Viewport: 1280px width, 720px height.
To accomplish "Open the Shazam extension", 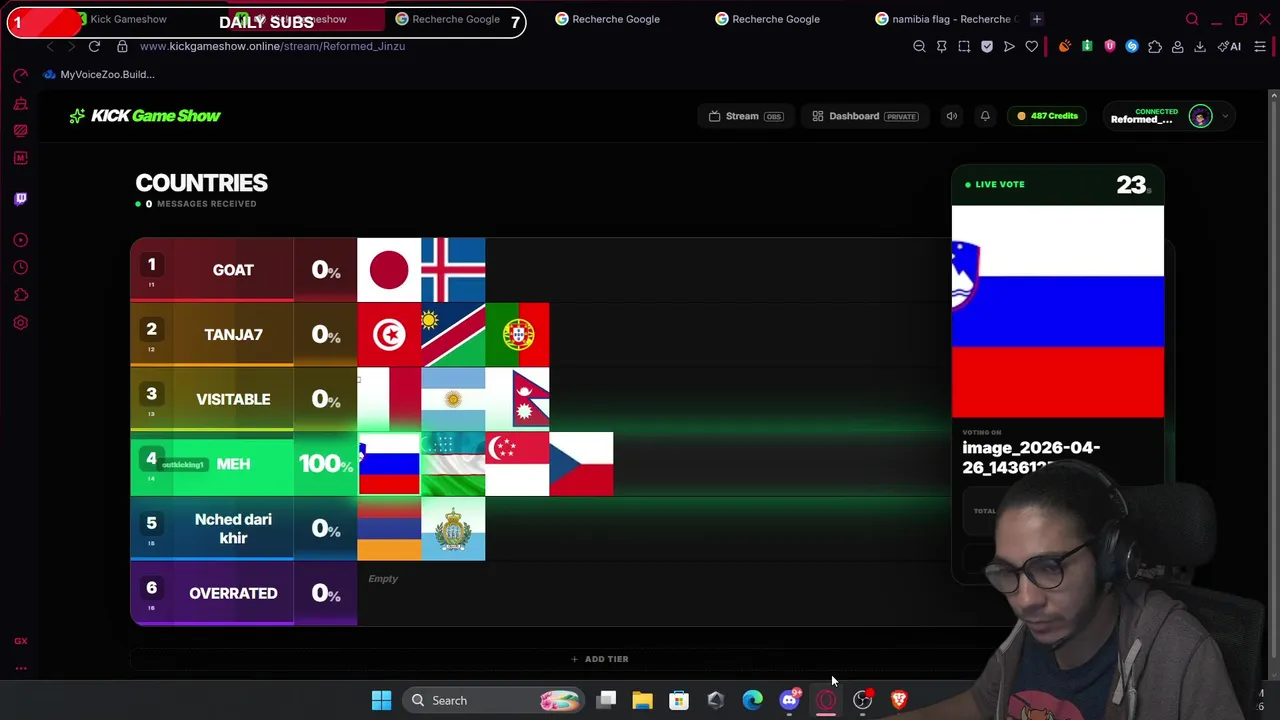I will click(1132, 46).
